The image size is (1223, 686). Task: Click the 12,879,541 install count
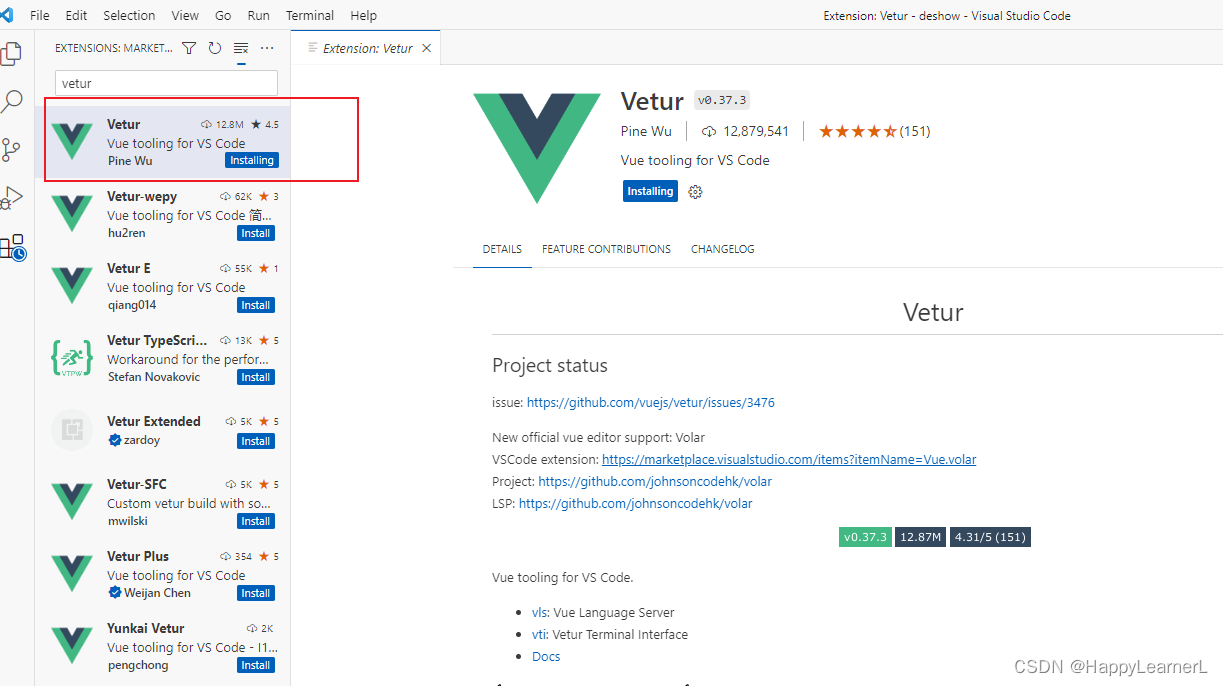pyautogui.click(x=755, y=131)
